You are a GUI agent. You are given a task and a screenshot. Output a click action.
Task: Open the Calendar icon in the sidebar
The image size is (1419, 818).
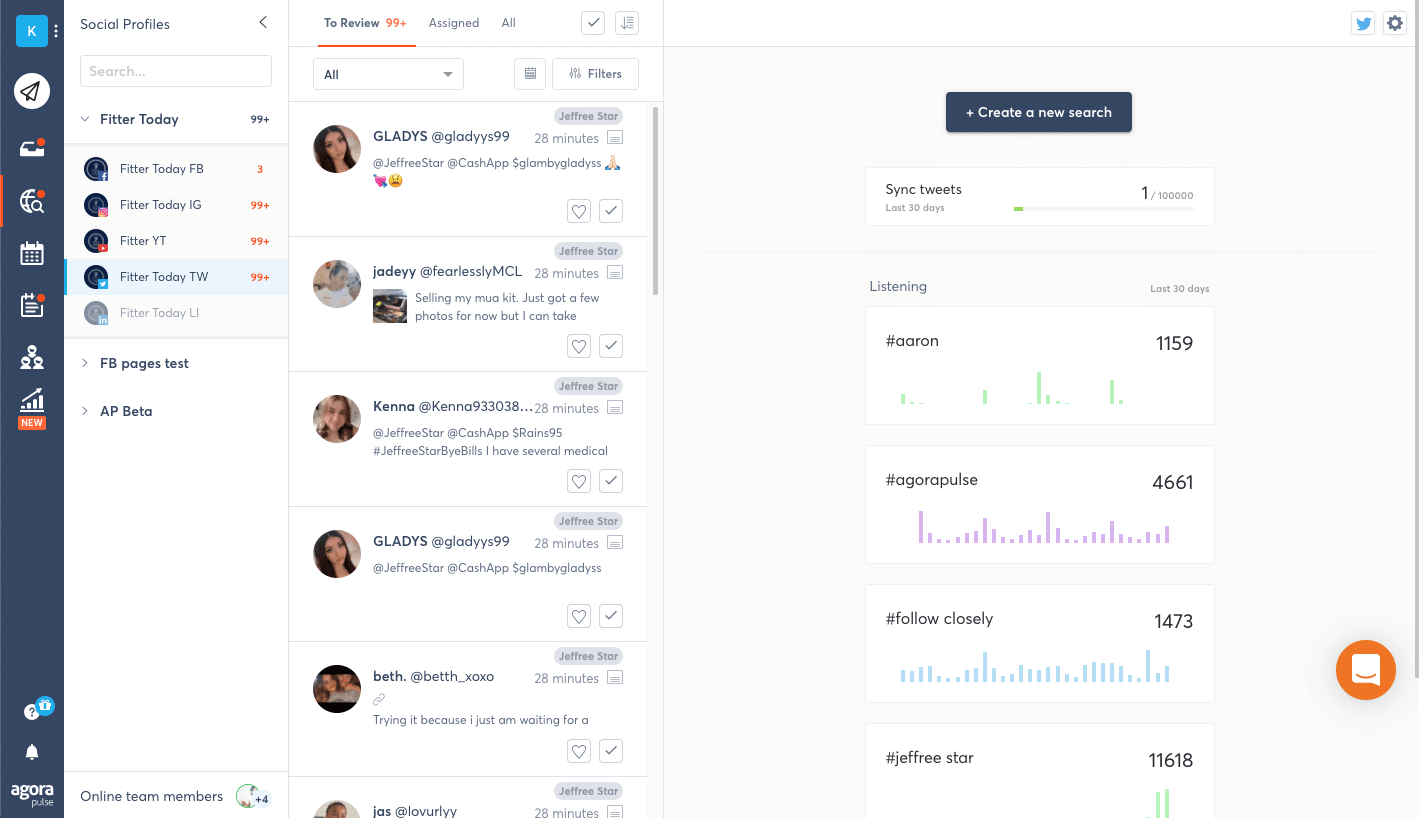[32, 253]
